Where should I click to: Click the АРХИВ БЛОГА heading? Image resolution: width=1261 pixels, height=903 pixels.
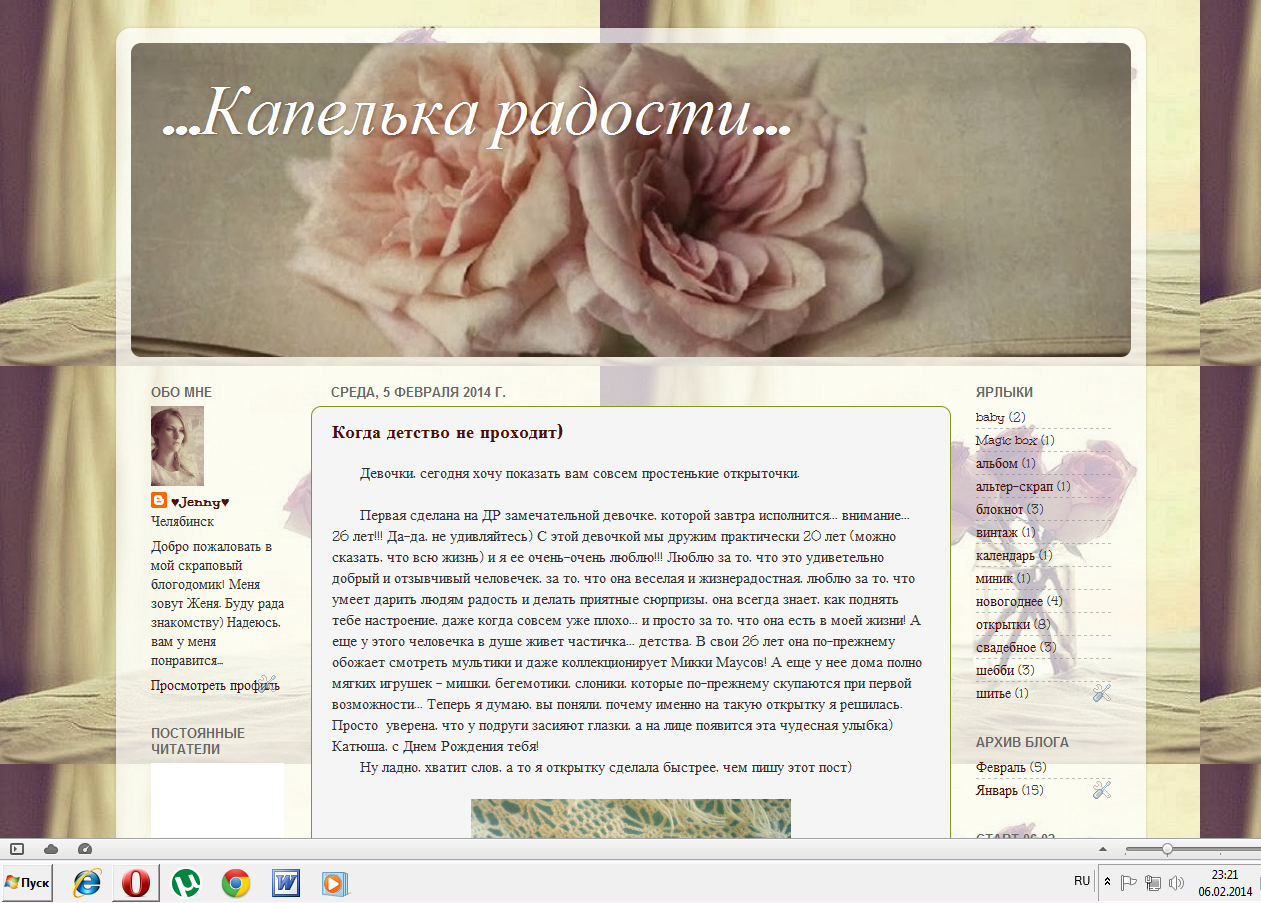(1022, 743)
